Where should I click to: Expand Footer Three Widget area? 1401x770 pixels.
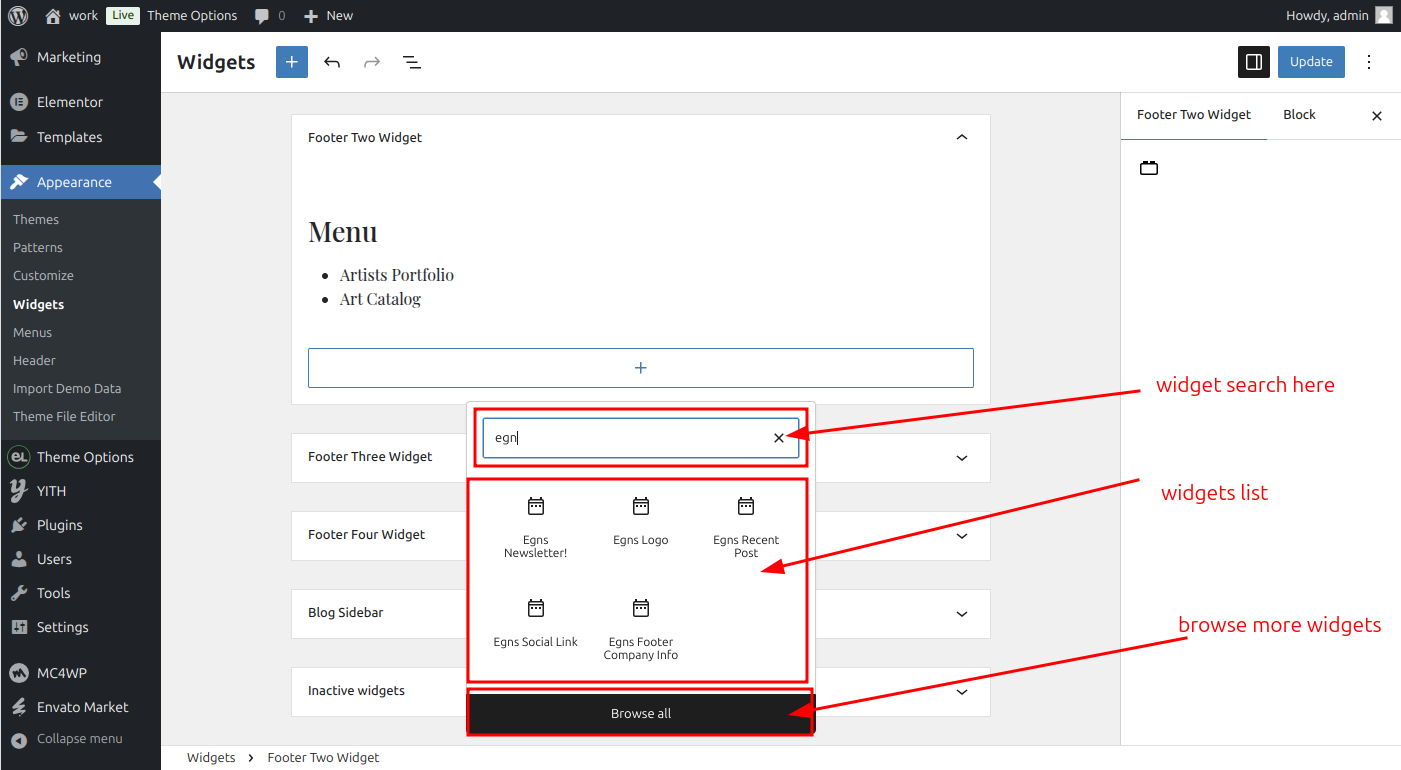pyautogui.click(x=962, y=458)
